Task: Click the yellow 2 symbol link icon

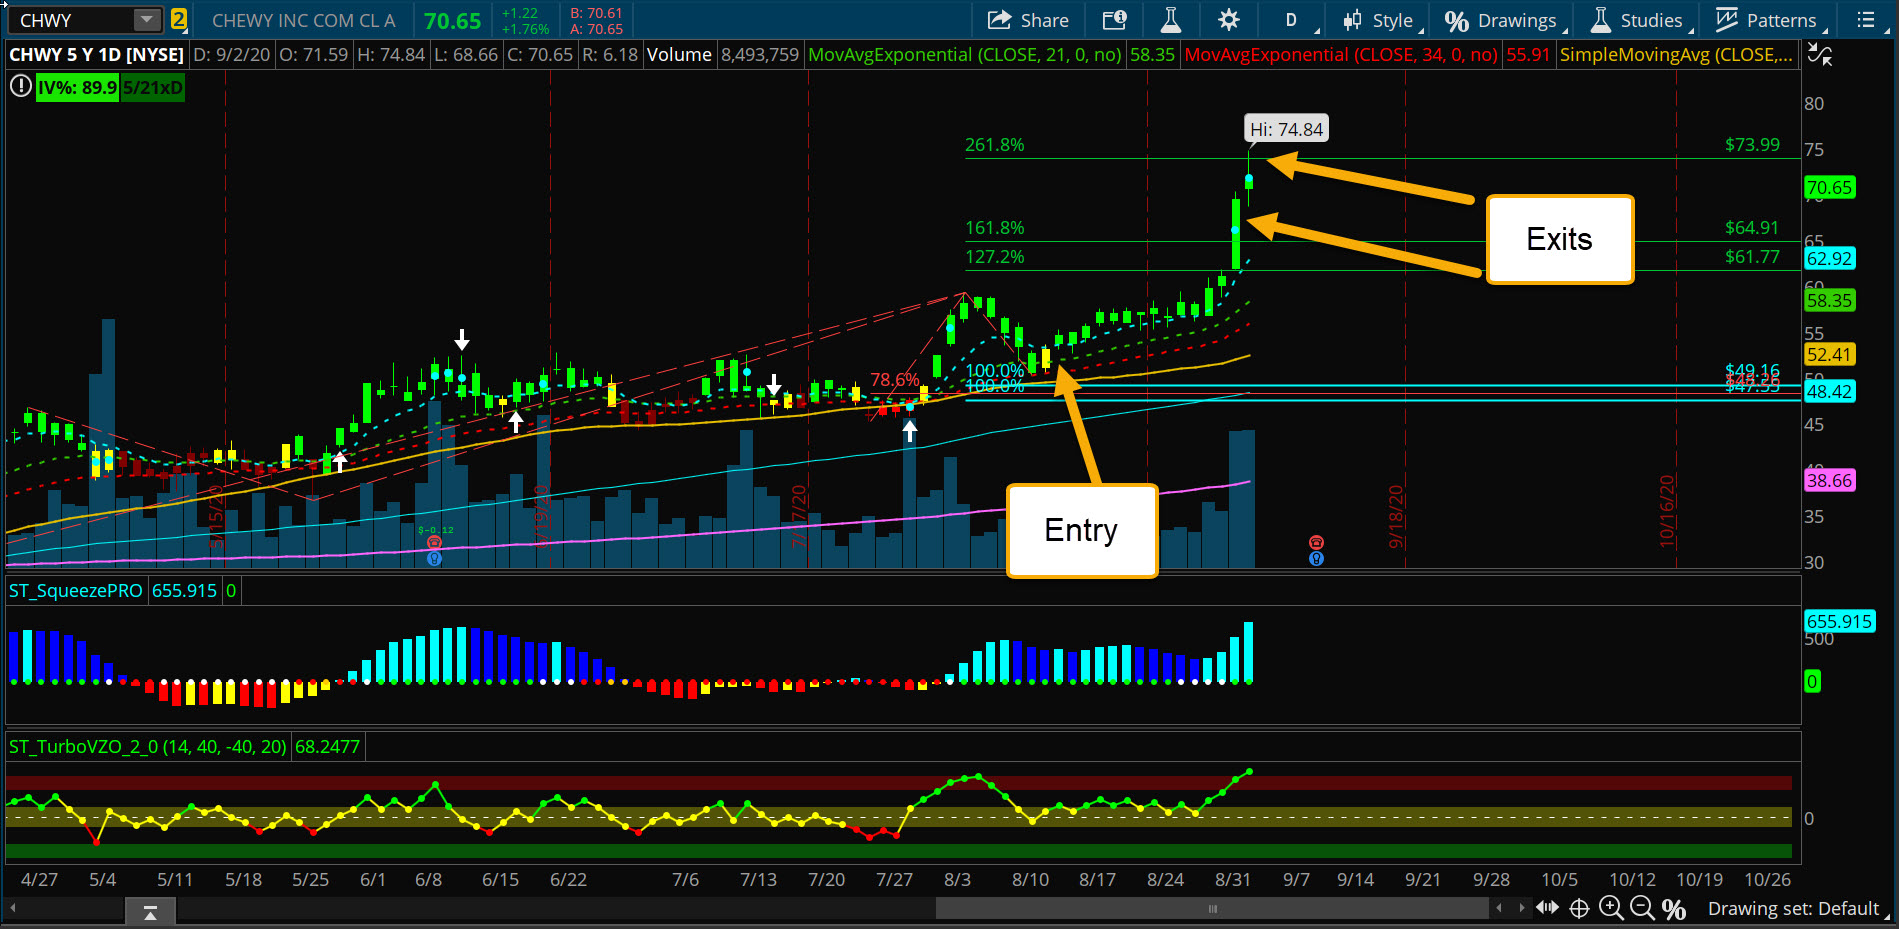Action: [x=178, y=19]
